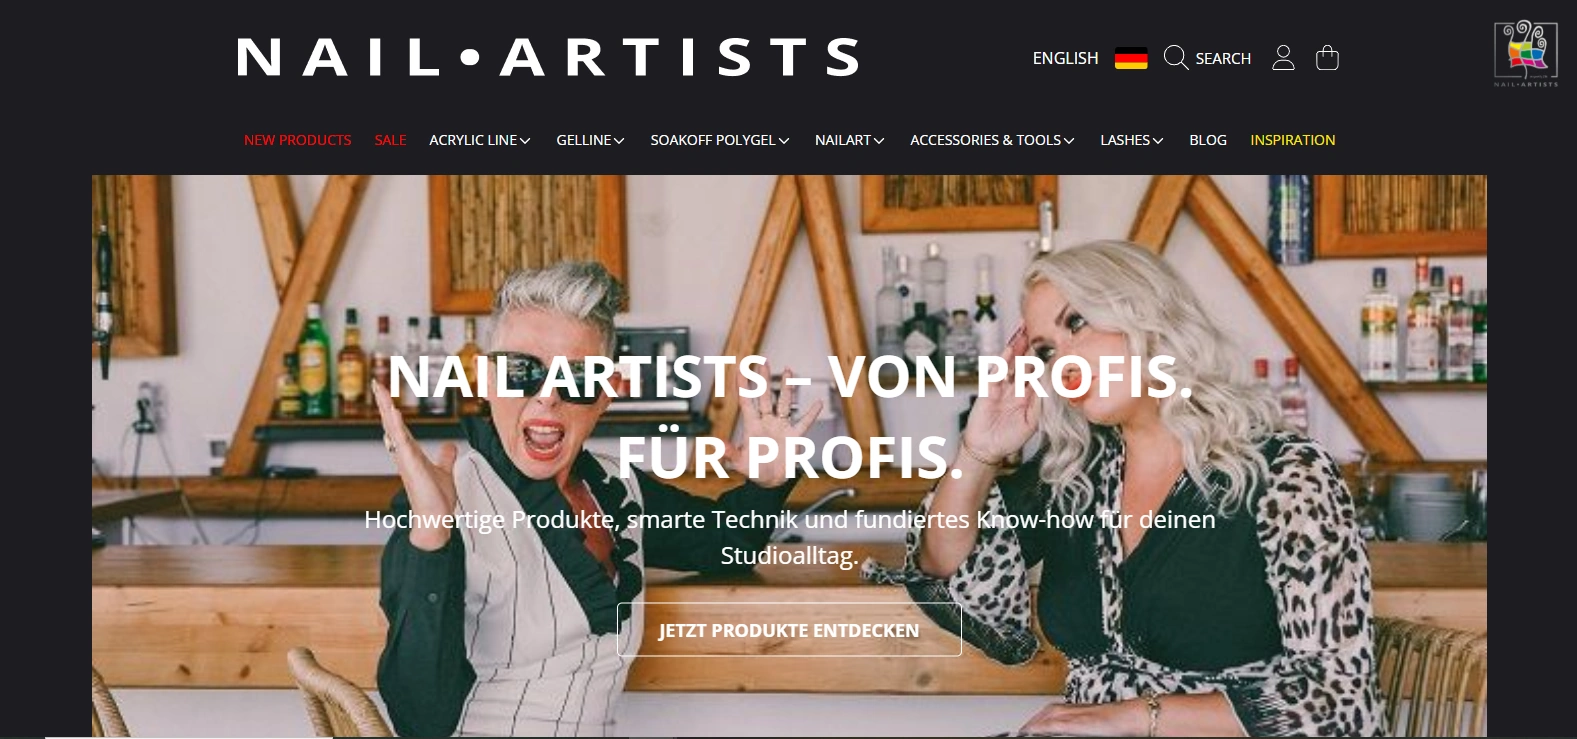Open the NAILART dropdown menu
Screen dimensions: 1577x739
(x=850, y=140)
